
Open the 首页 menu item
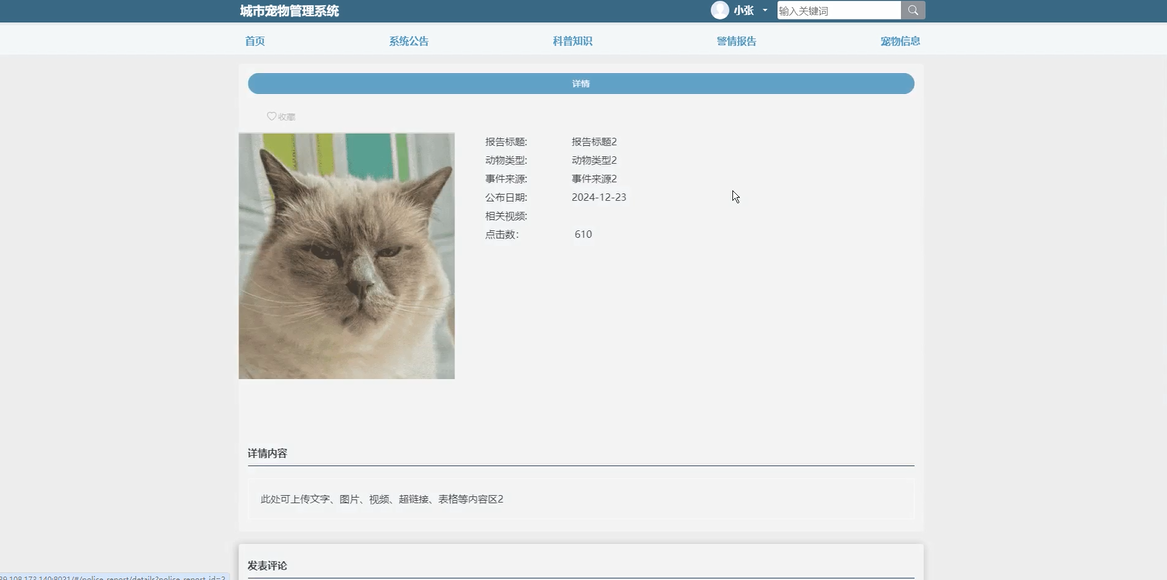[x=255, y=41]
